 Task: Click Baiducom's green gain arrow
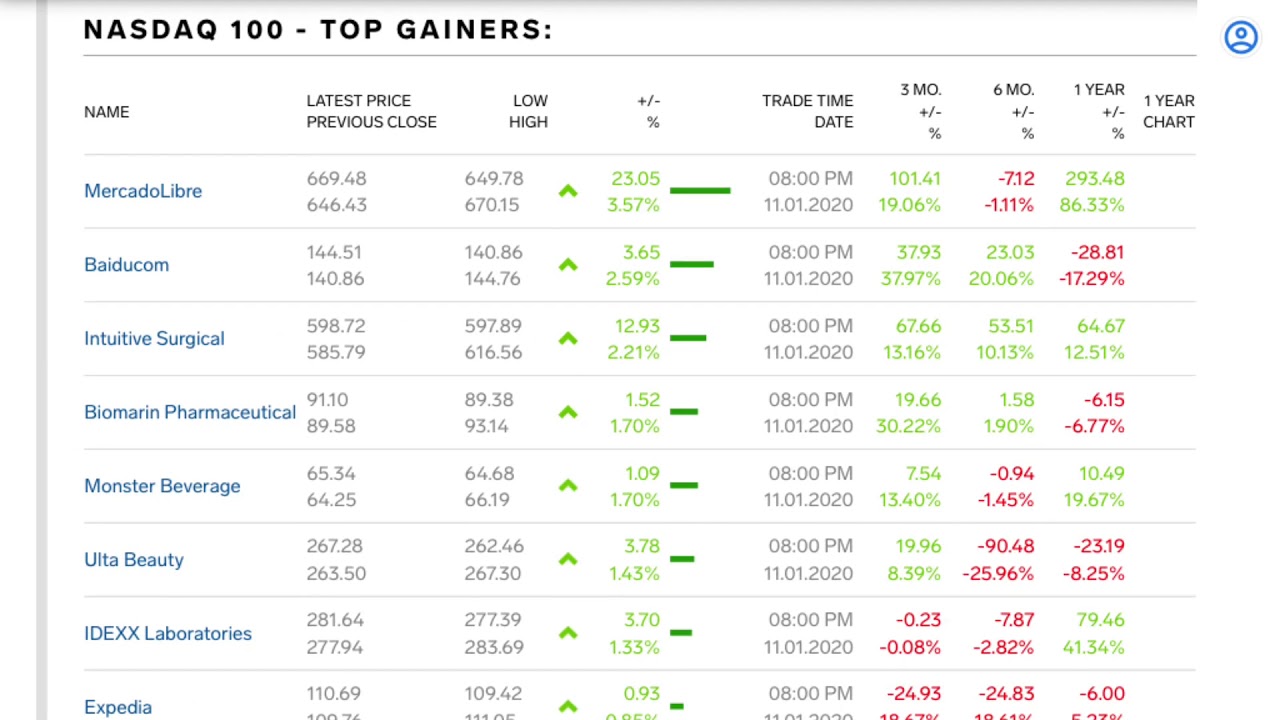568,265
